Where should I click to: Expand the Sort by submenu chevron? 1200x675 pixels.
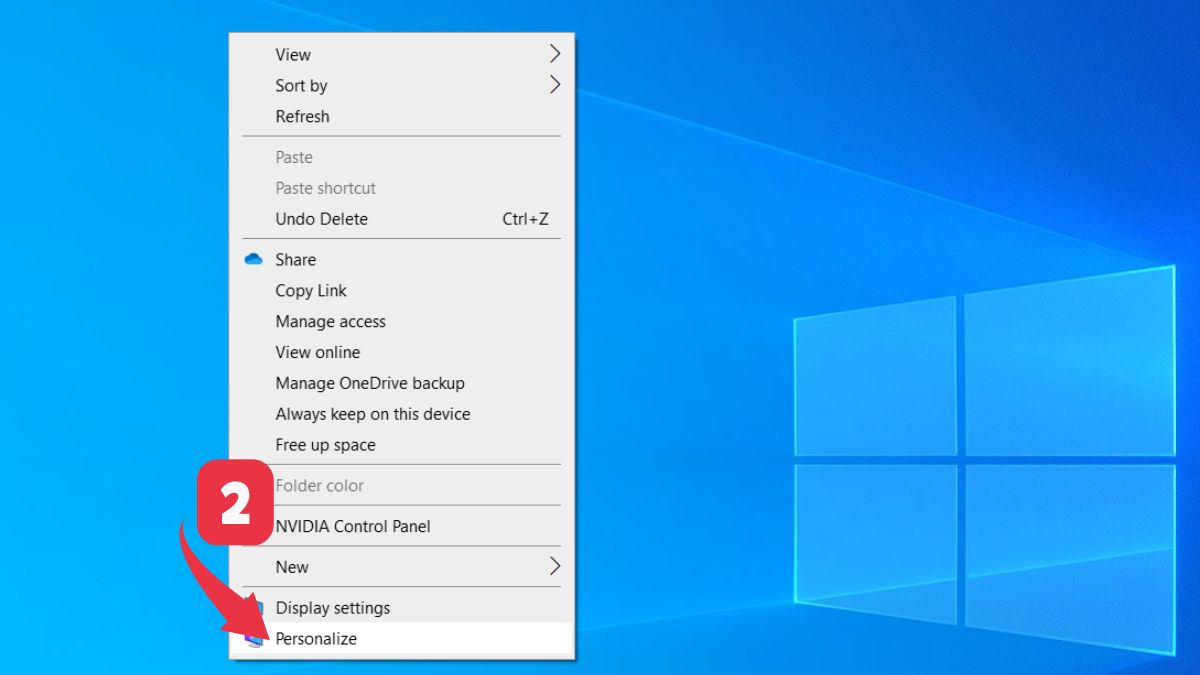(555, 85)
